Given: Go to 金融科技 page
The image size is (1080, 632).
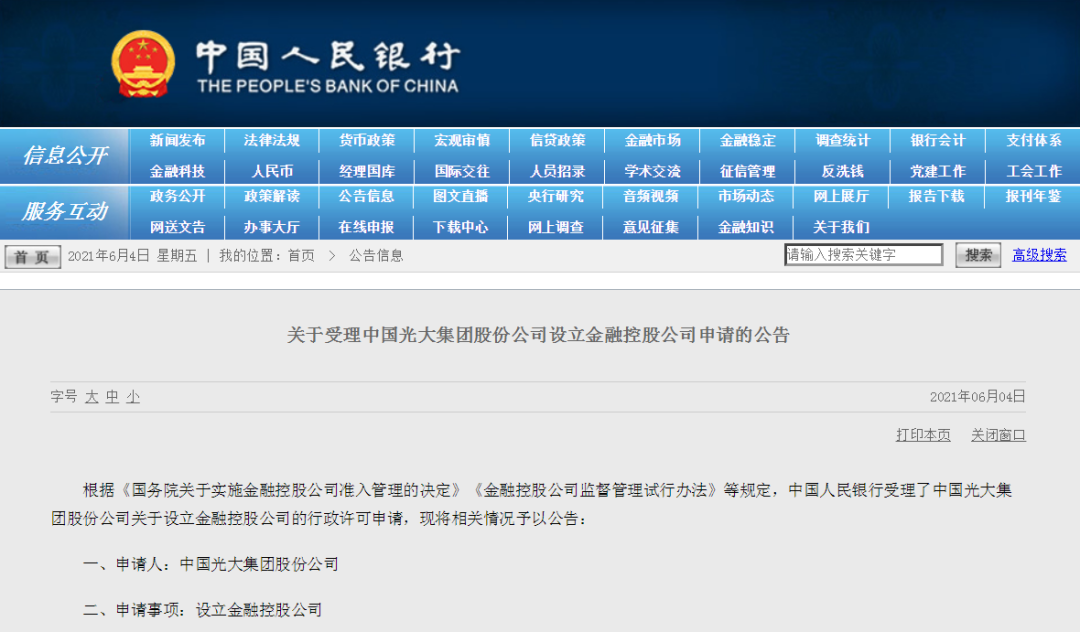Looking at the screenshot, I should (x=178, y=171).
